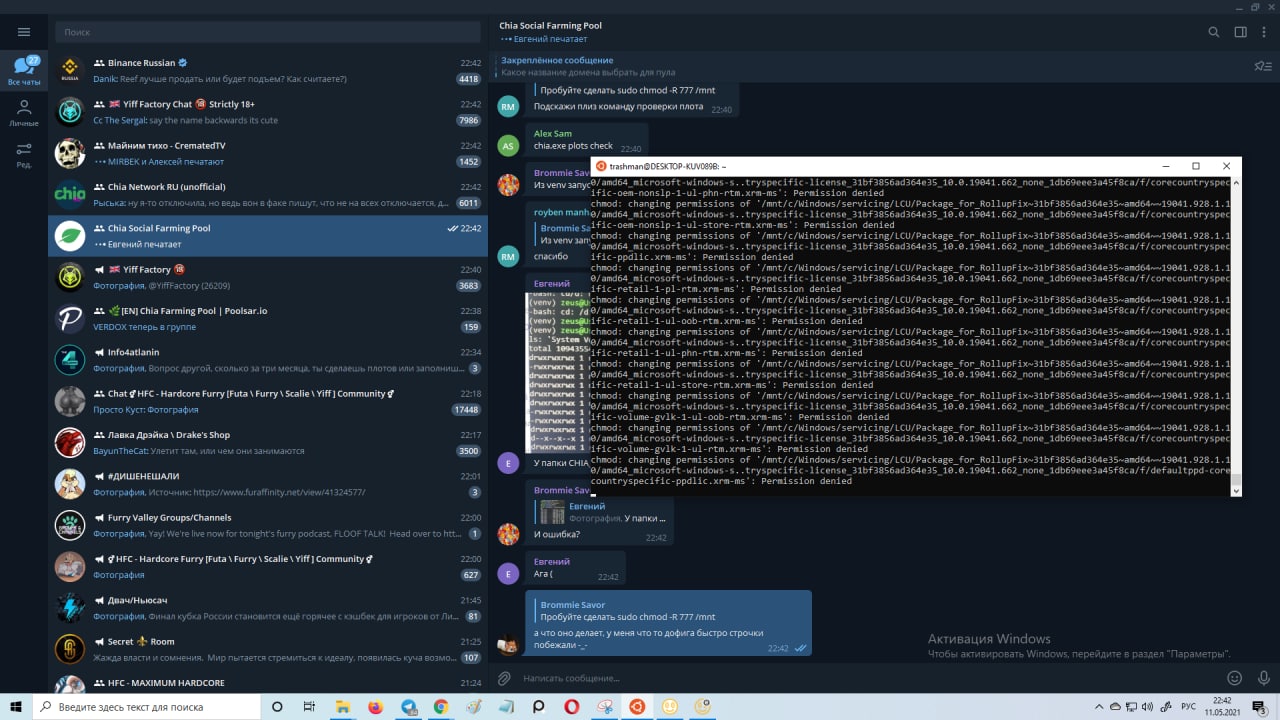
Task: Open the 'Secret Room' channel
Action: 268,649
